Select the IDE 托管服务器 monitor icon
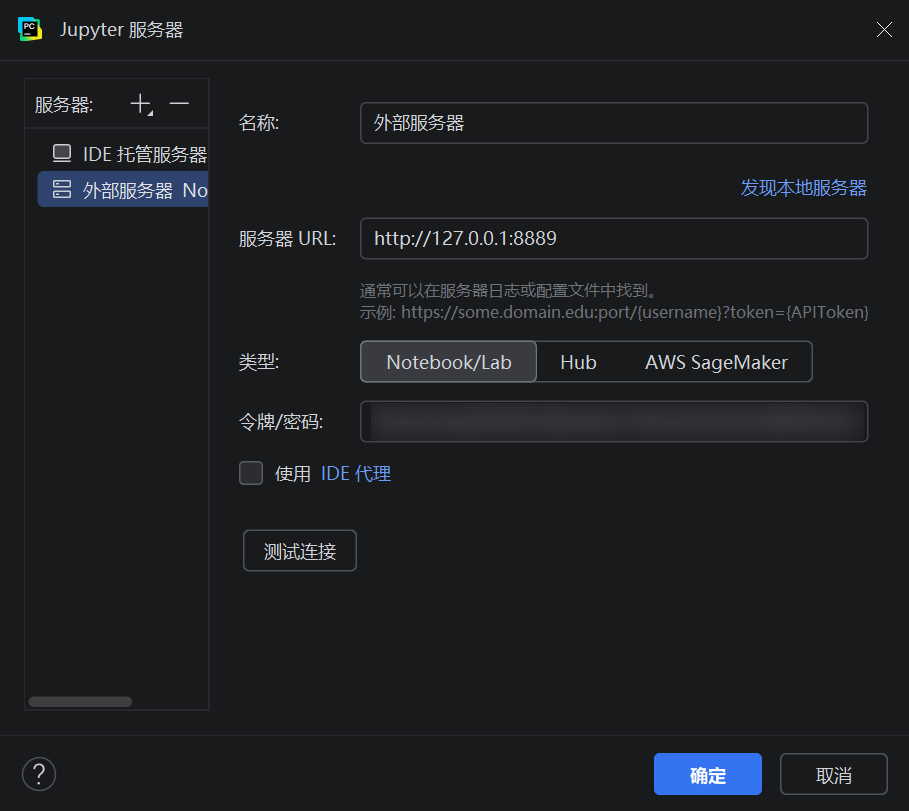Image resolution: width=909 pixels, height=811 pixels. tap(62, 154)
